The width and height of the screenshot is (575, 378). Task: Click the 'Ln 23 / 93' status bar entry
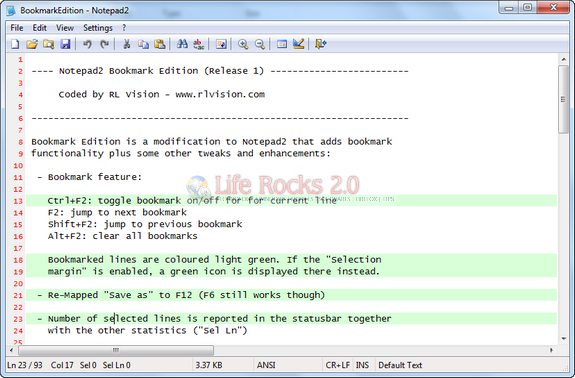click(25, 365)
